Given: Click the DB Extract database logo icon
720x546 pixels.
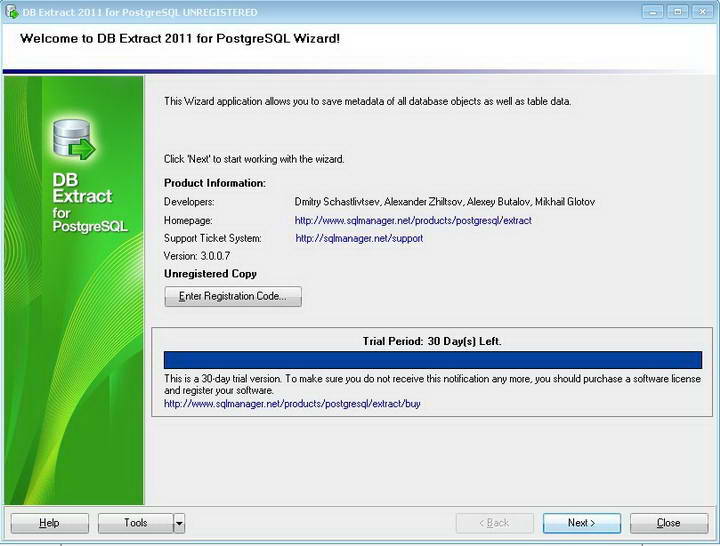Looking at the screenshot, I should (74, 140).
